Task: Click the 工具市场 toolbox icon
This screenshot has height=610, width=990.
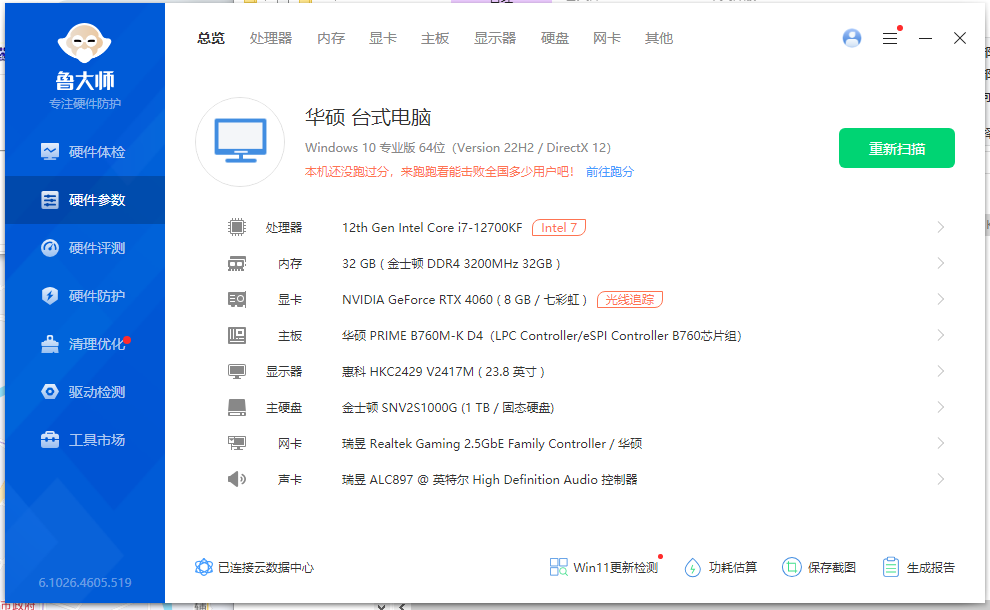Action: 50,440
